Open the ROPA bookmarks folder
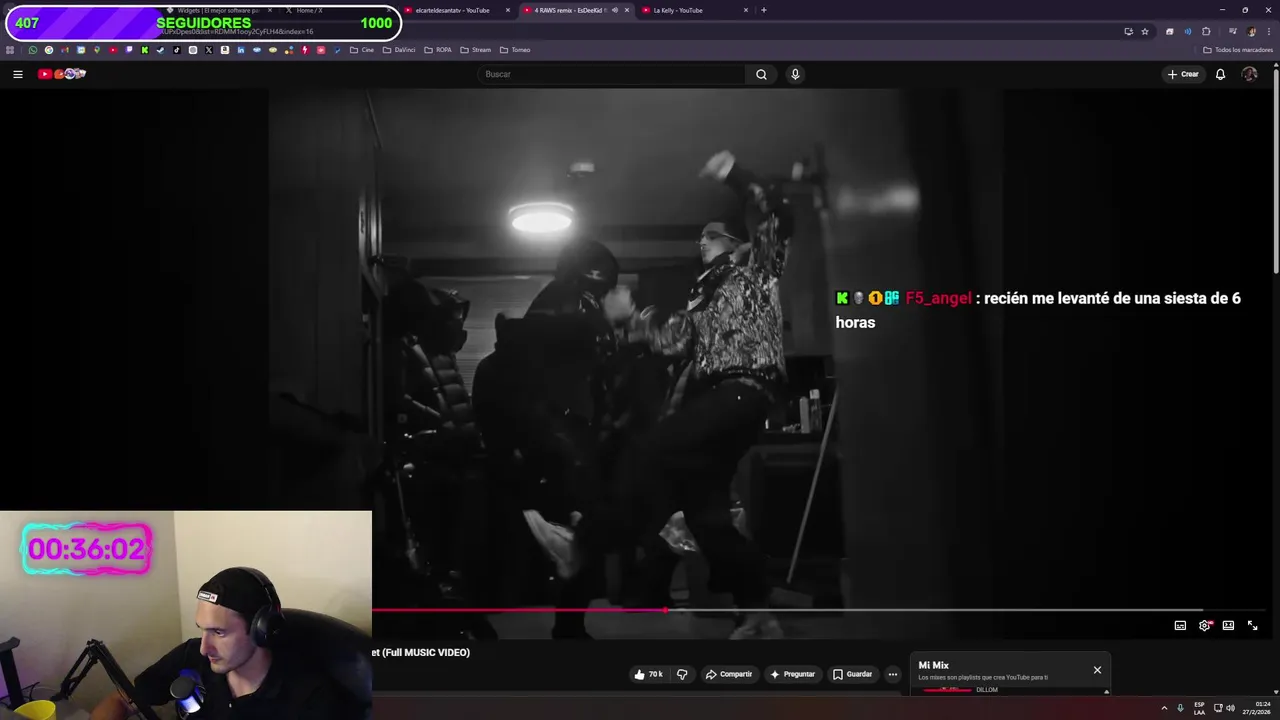The image size is (1280, 720). 438,50
